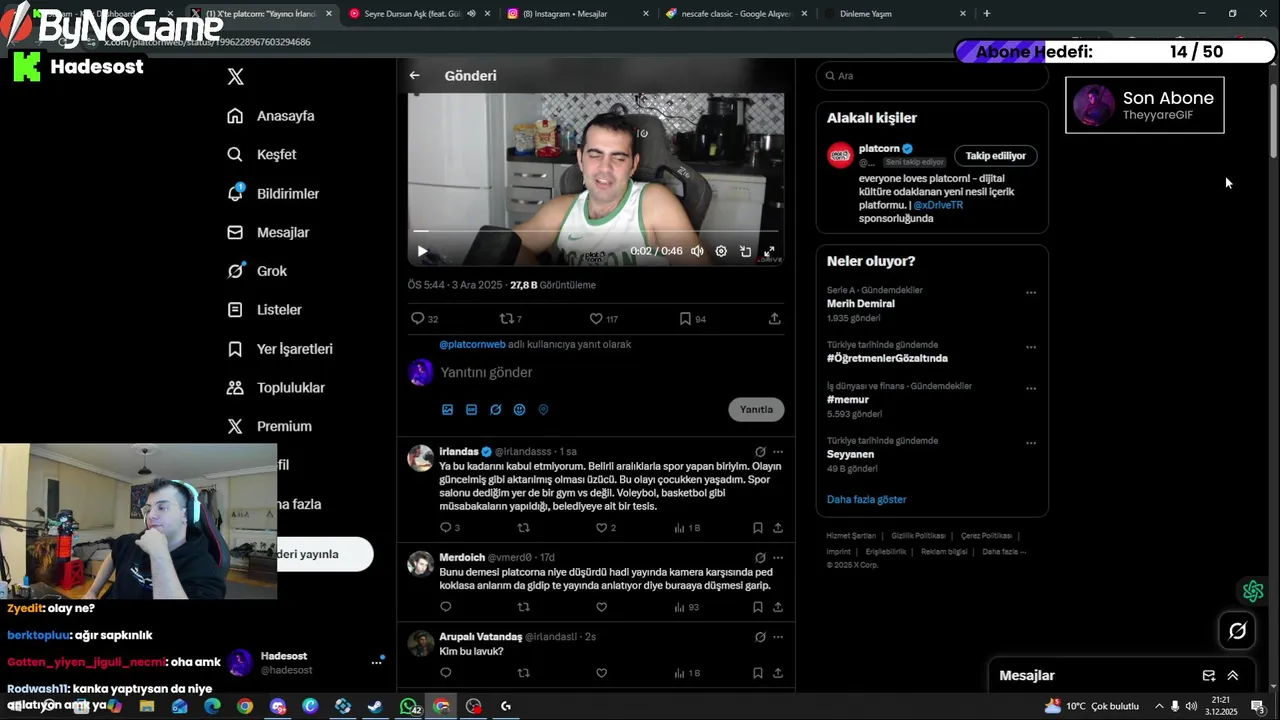Compose new message in the Mesajlar drawer

(x=1208, y=676)
